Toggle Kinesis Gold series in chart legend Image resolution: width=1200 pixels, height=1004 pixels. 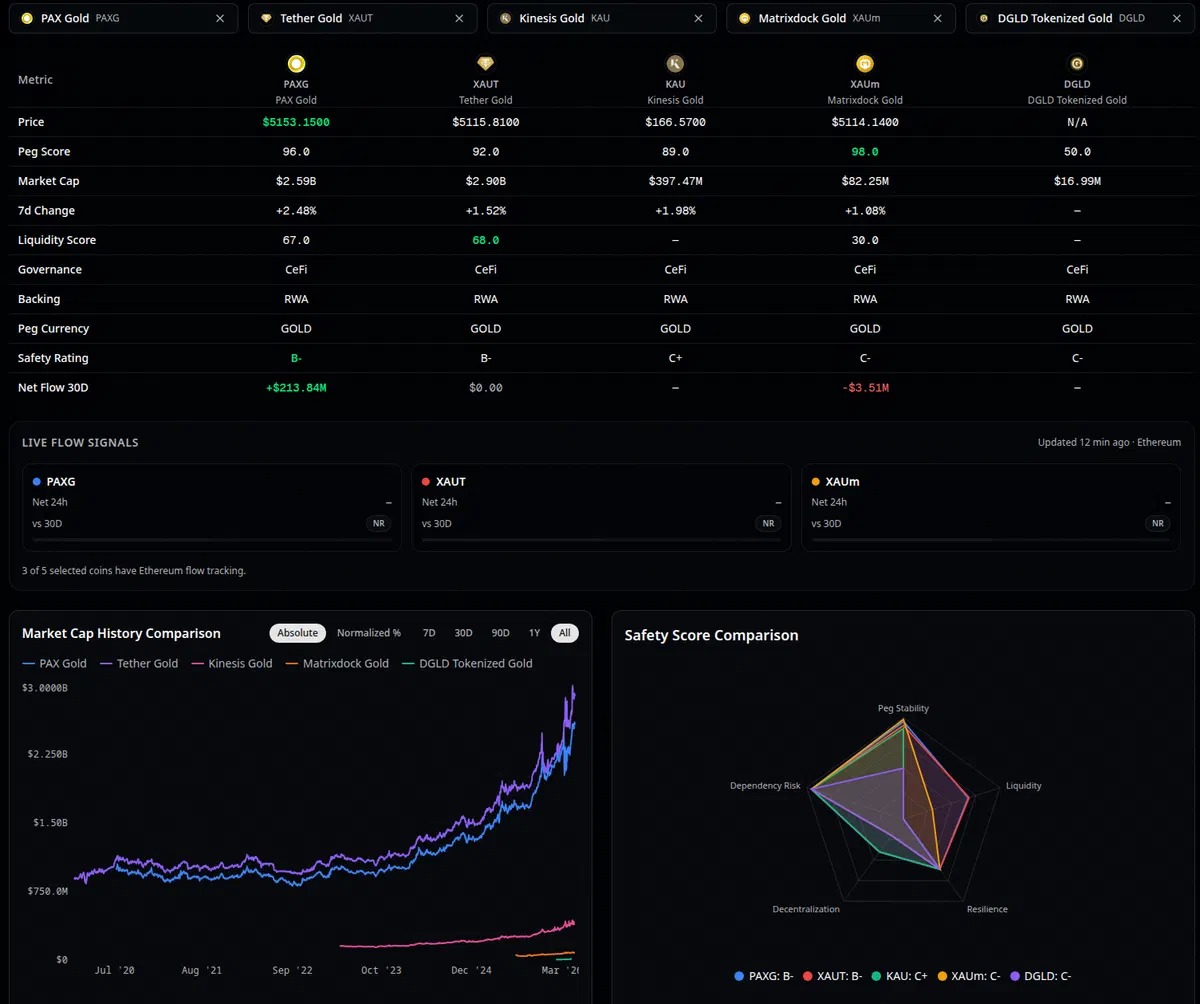click(x=231, y=663)
